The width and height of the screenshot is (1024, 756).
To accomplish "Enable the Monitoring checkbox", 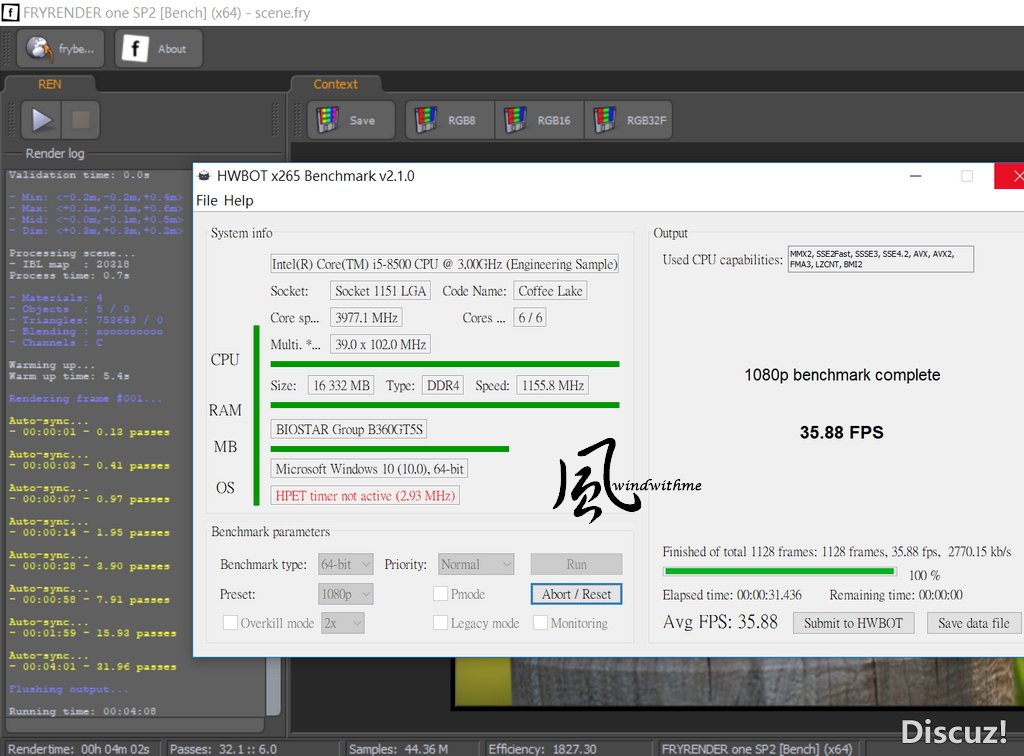I will [540, 623].
